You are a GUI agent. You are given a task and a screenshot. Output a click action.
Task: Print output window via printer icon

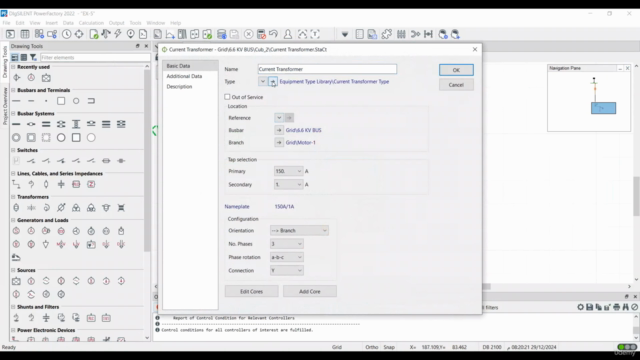click(x=616, y=307)
